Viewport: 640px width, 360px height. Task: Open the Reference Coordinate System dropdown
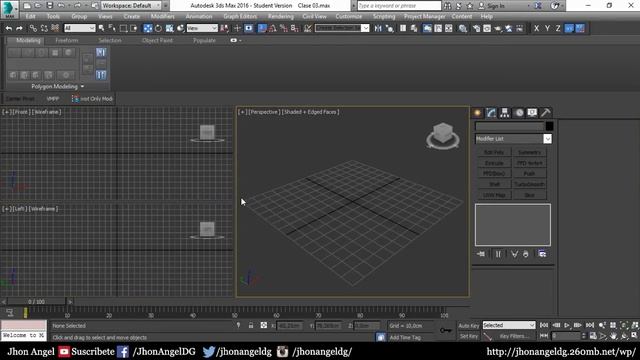202,28
